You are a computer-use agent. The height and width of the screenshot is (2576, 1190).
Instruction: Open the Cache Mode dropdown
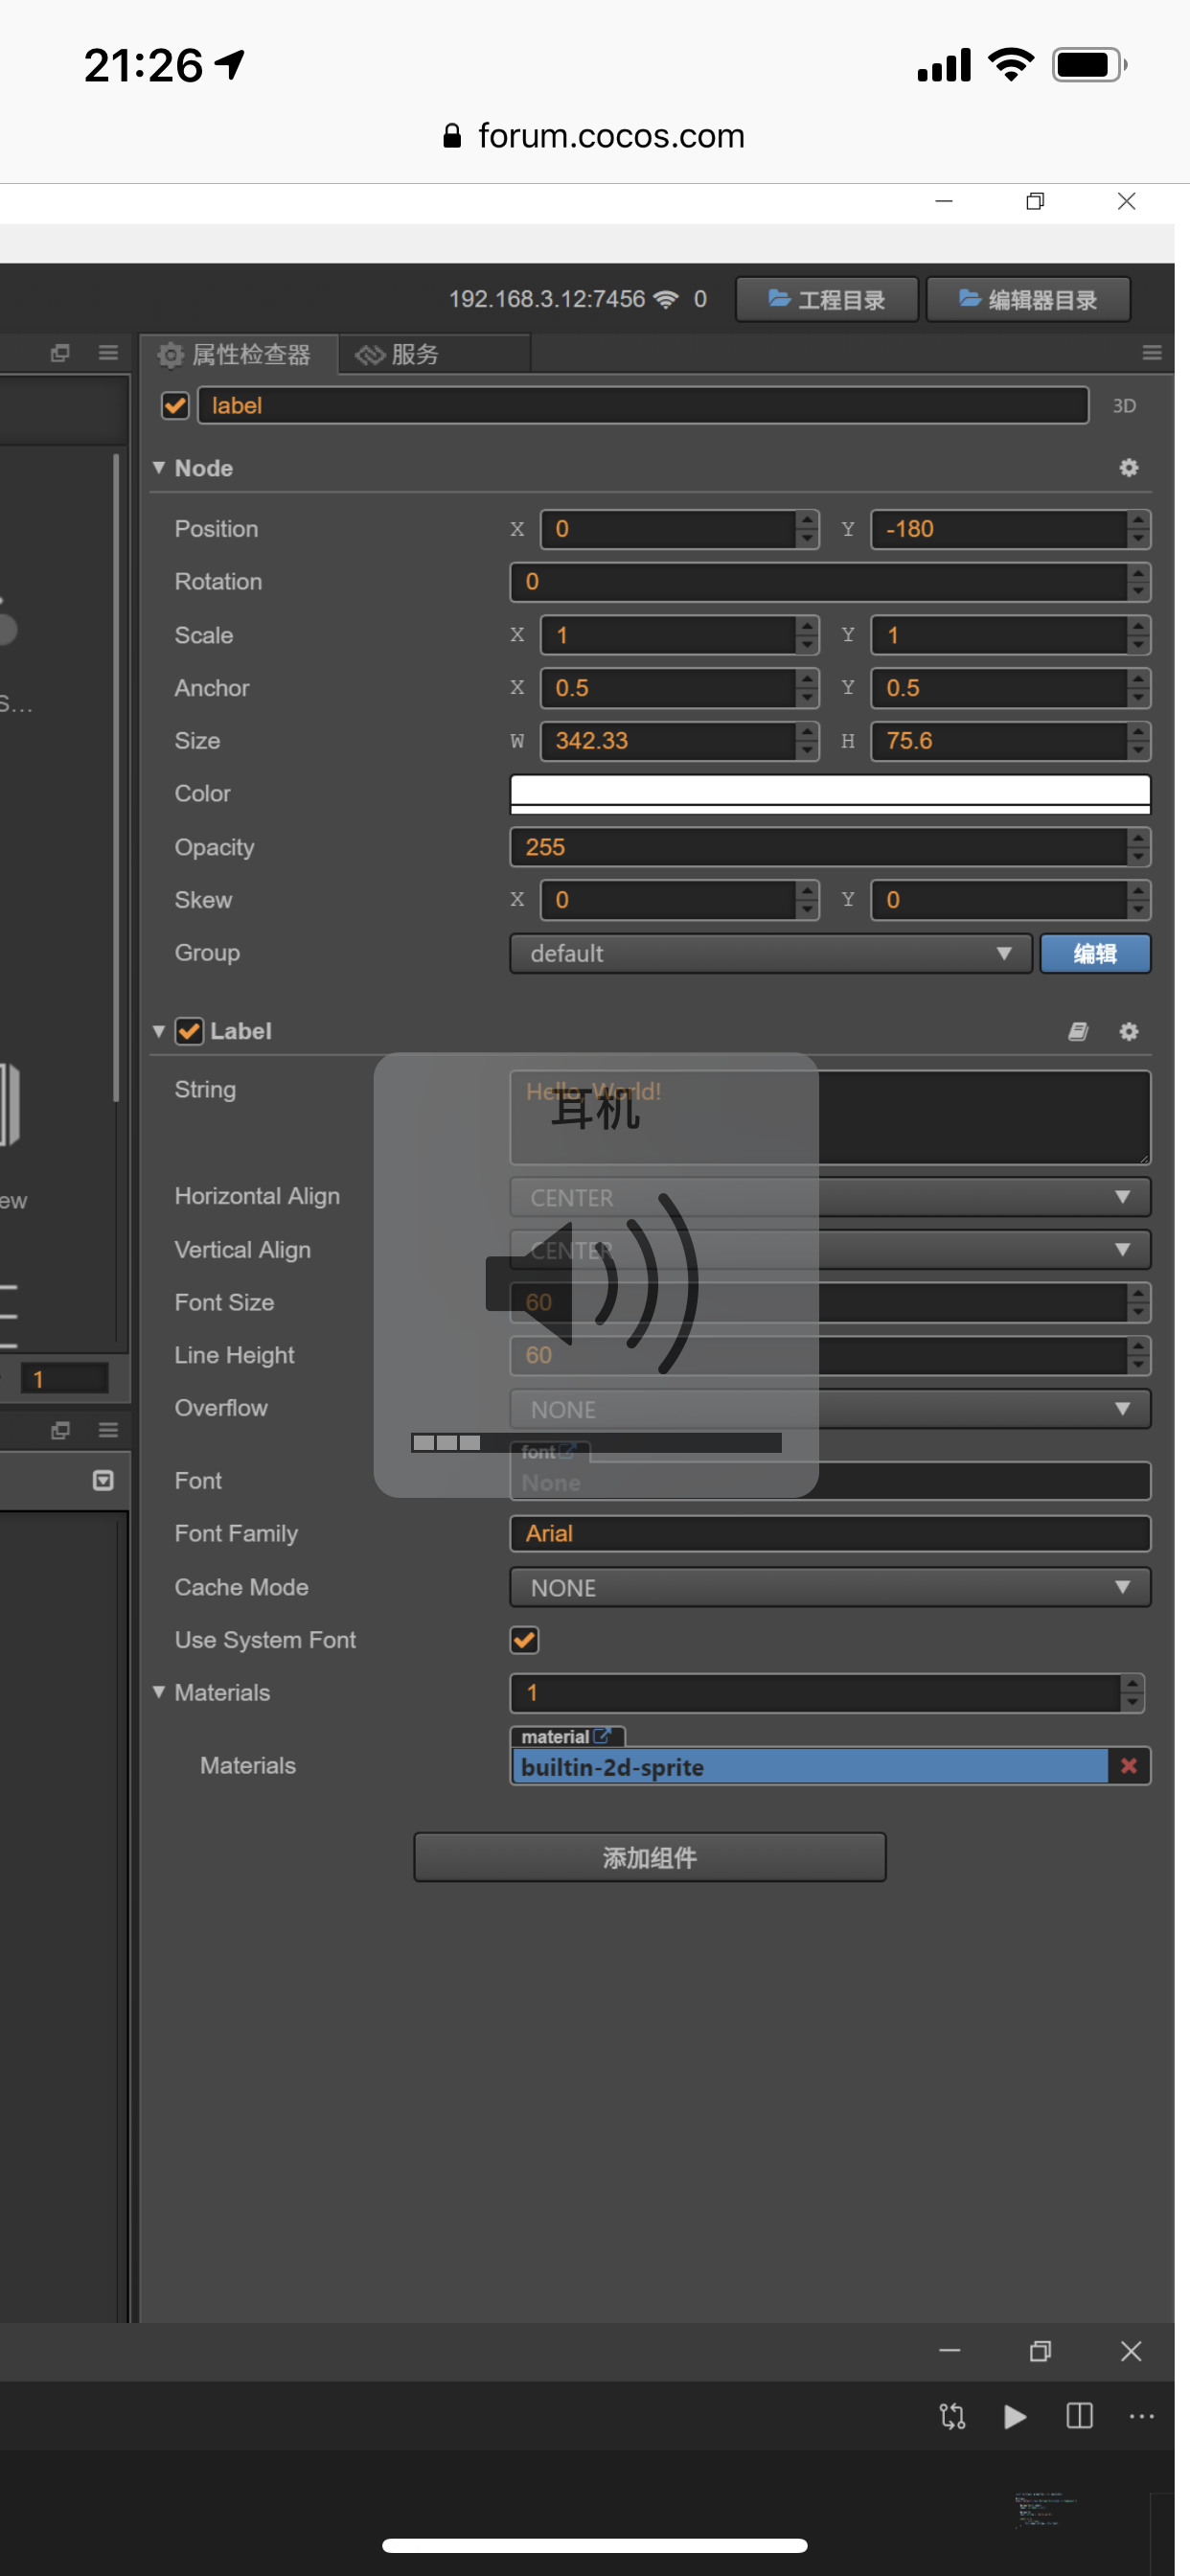click(831, 1587)
